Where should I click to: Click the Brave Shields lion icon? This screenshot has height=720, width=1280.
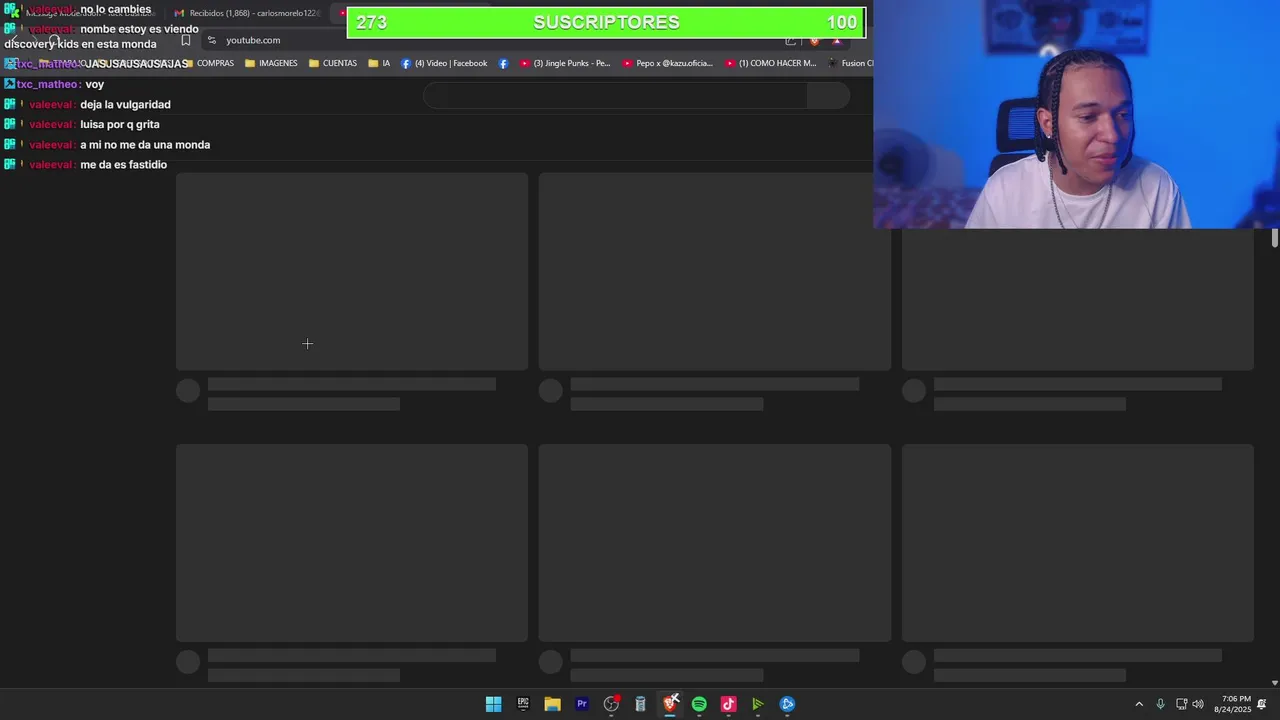click(814, 40)
